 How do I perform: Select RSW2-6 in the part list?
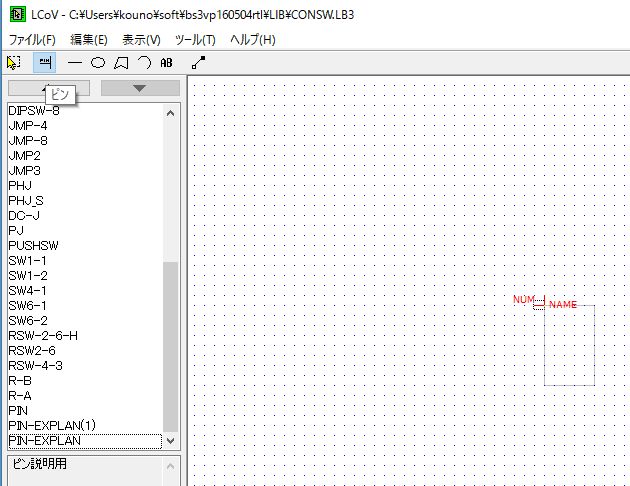pos(85,351)
